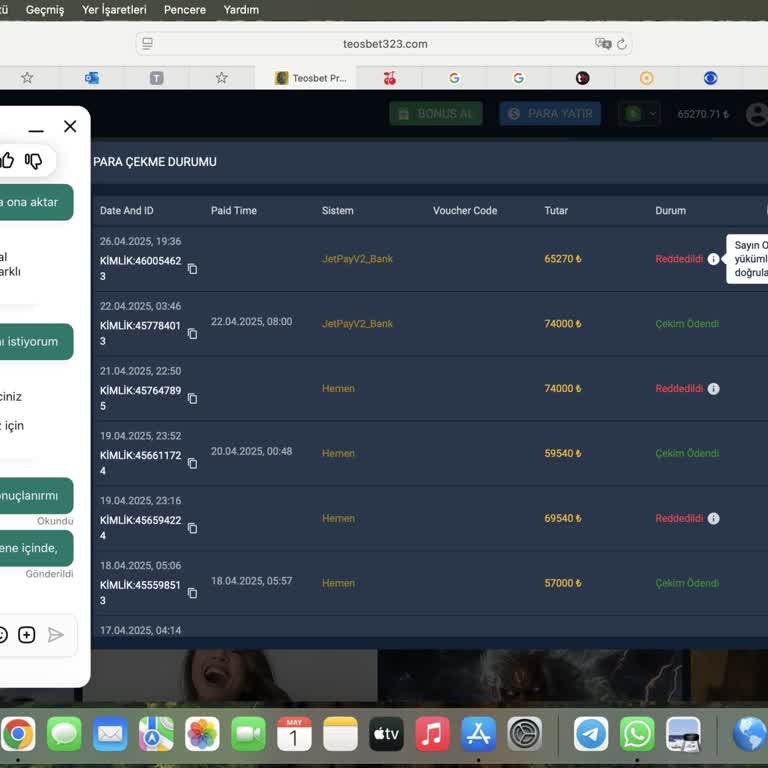This screenshot has width=768, height=768.
Task: Click the teosbet323.com address field
Action: point(385,44)
